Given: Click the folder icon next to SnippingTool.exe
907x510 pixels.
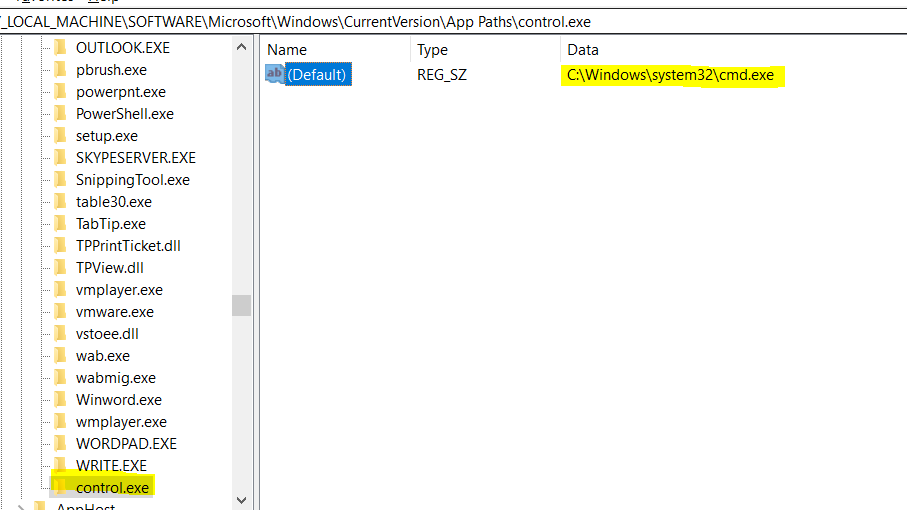Looking at the screenshot, I should (60, 180).
